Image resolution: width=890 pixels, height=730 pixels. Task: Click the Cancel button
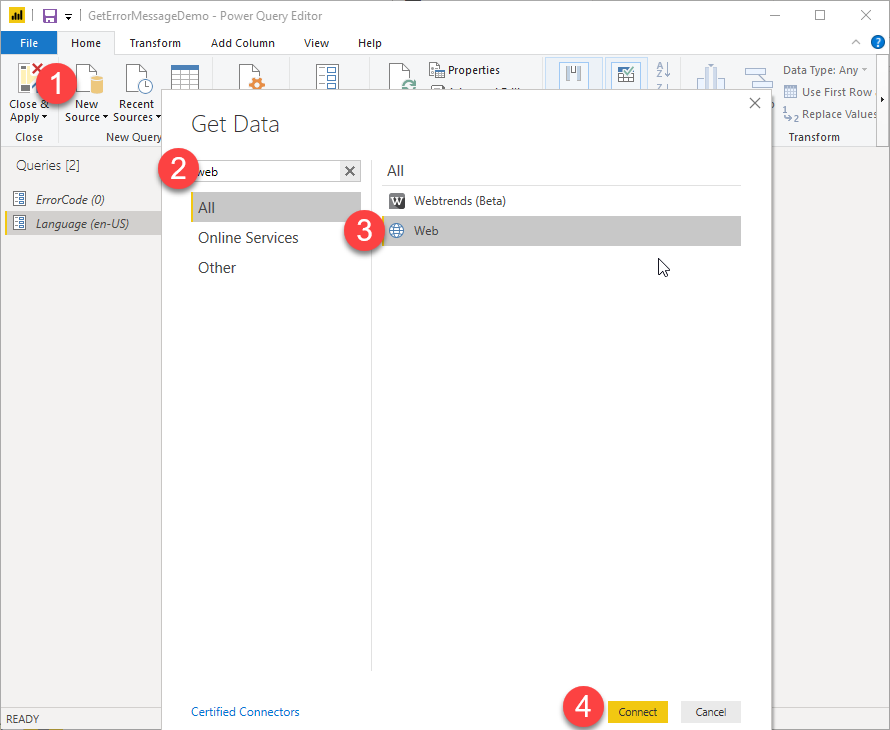[x=711, y=712]
